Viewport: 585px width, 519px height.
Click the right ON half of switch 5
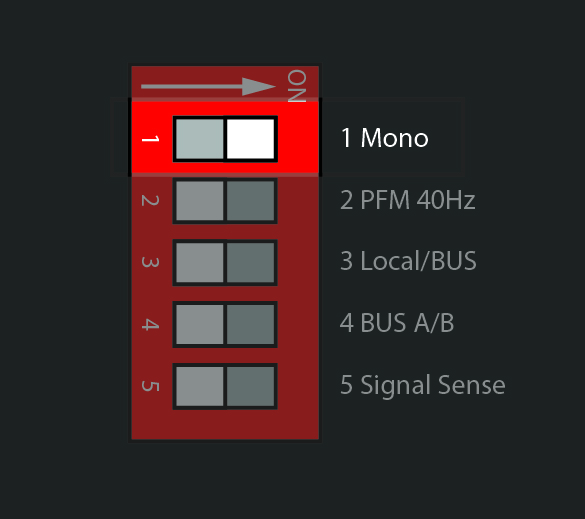[250, 387]
